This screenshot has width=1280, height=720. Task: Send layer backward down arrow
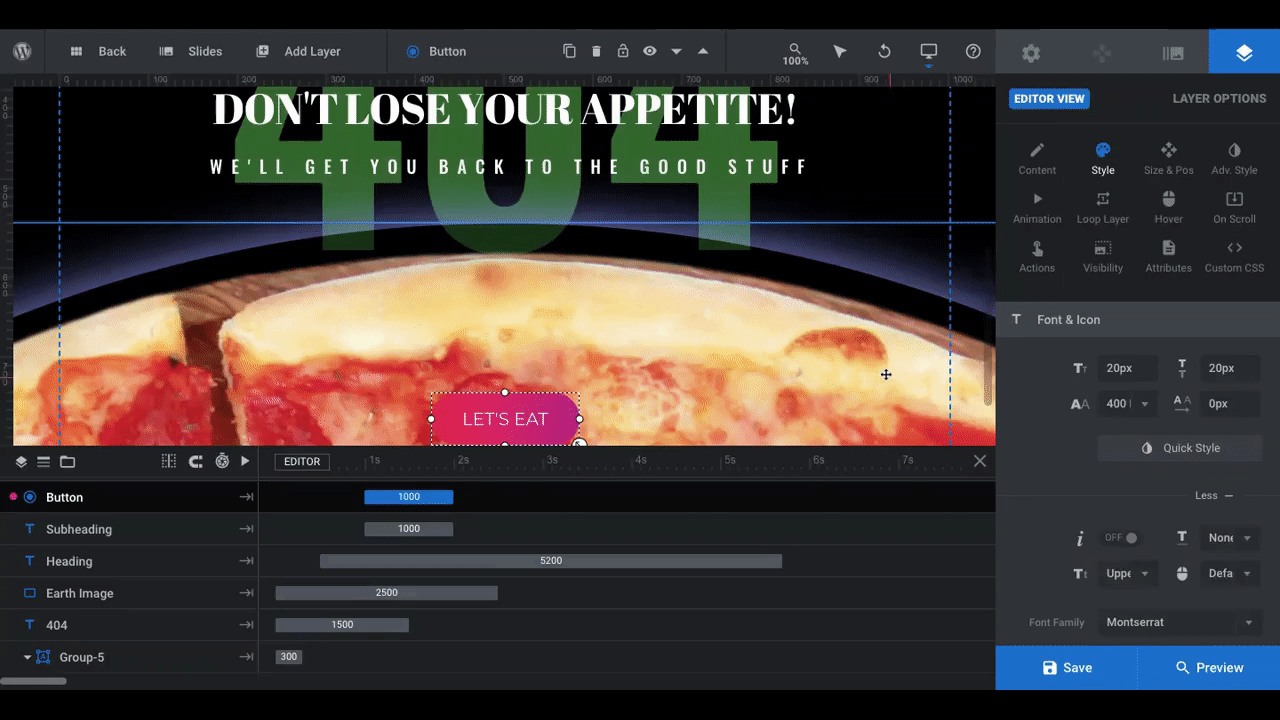(677, 51)
